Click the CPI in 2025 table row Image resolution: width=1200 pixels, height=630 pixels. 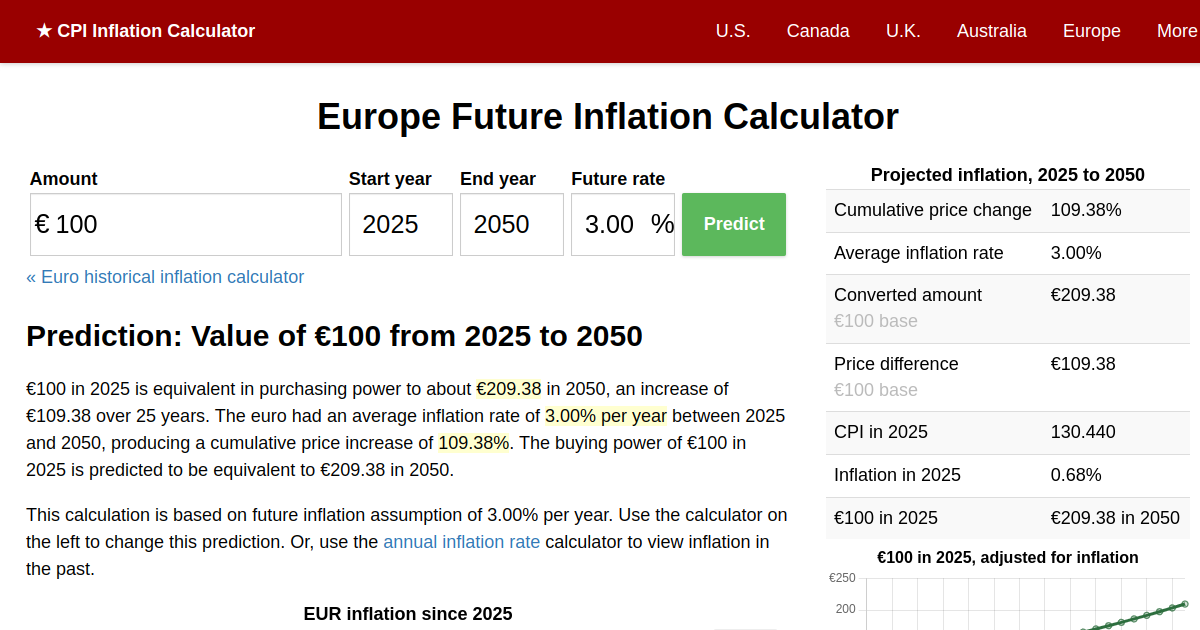(1007, 432)
